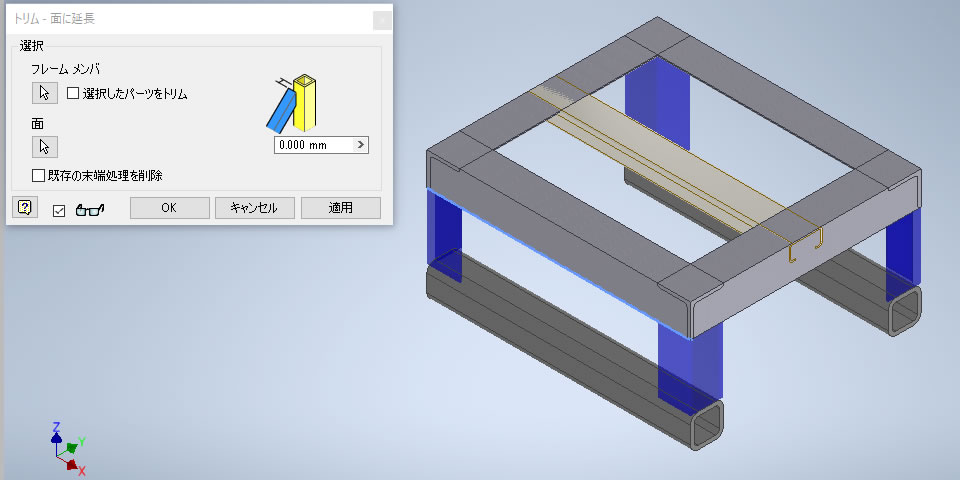960x480 pixels.
Task: Confirm with the OK button
Action: [x=170, y=208]
